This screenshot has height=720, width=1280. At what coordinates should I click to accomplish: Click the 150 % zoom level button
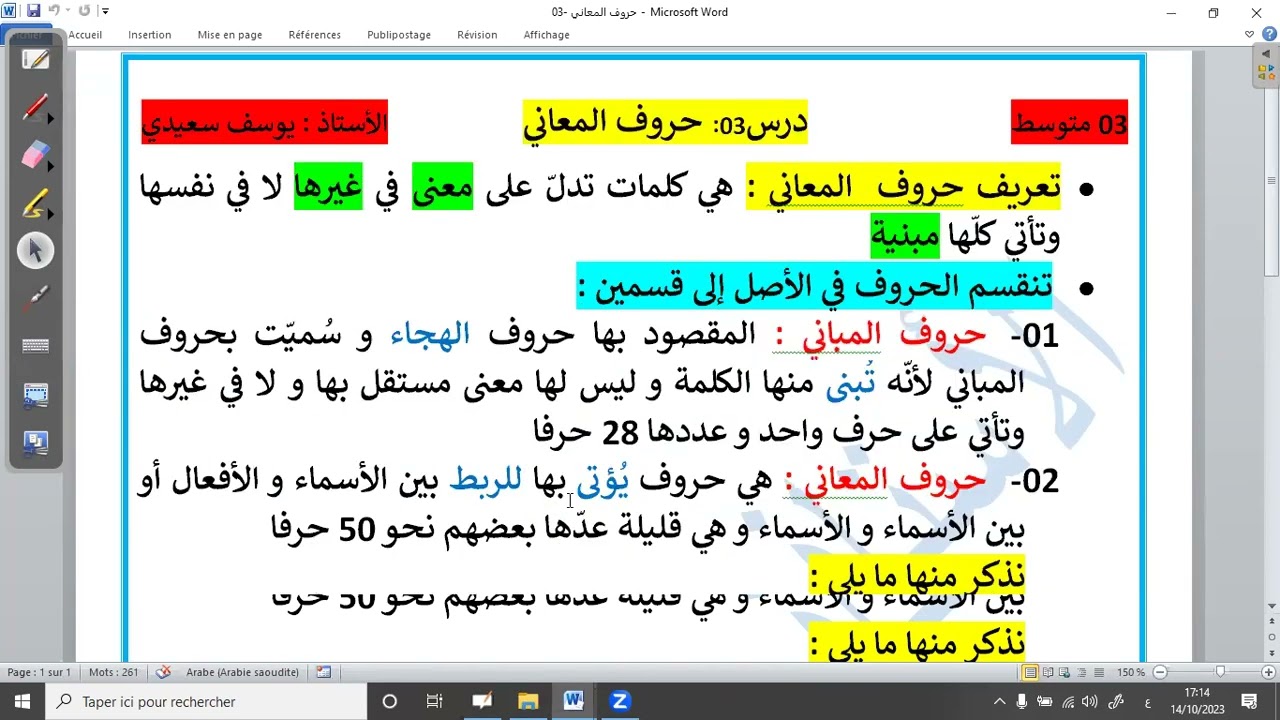1131,672
